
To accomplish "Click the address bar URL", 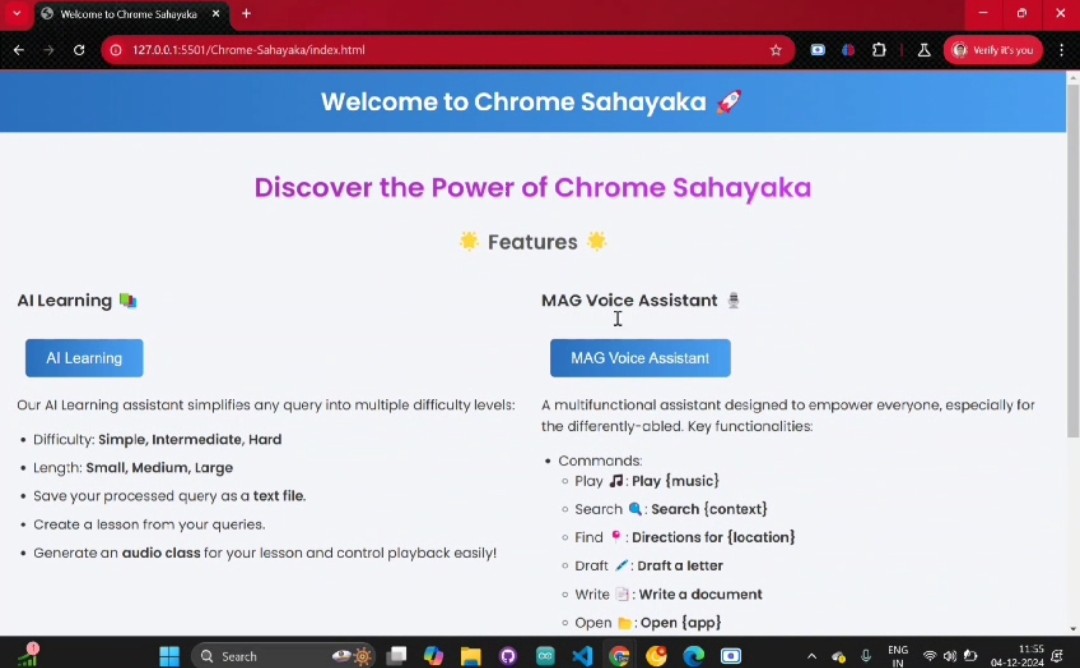I will pos(249,50).
